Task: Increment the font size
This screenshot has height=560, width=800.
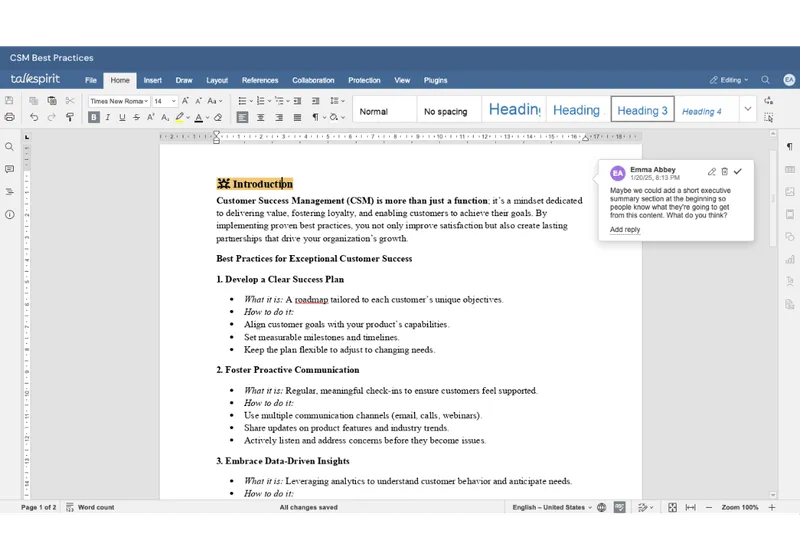Action: coord(185,101)
